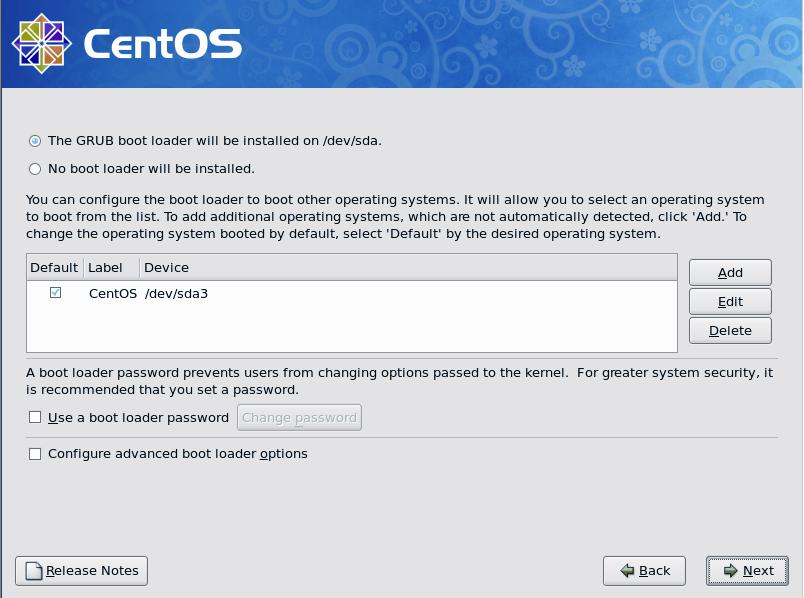Proceed by clicking Next
The width and height of the screenshot is (804, 598).
(x=747, y=571)
